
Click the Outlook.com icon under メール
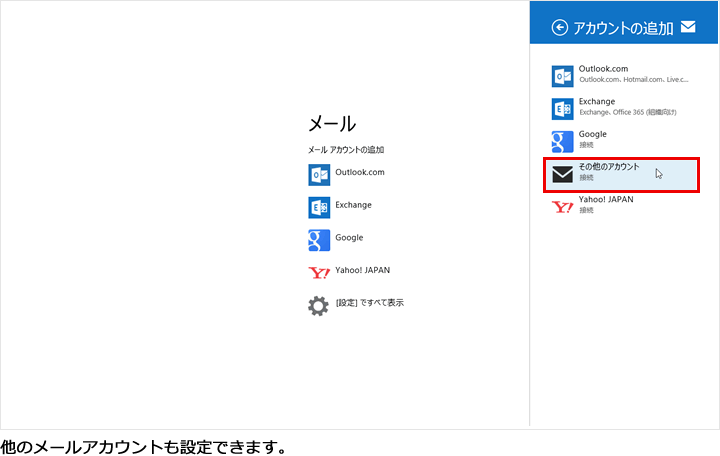pyautogui.click(x=319, y=175)
